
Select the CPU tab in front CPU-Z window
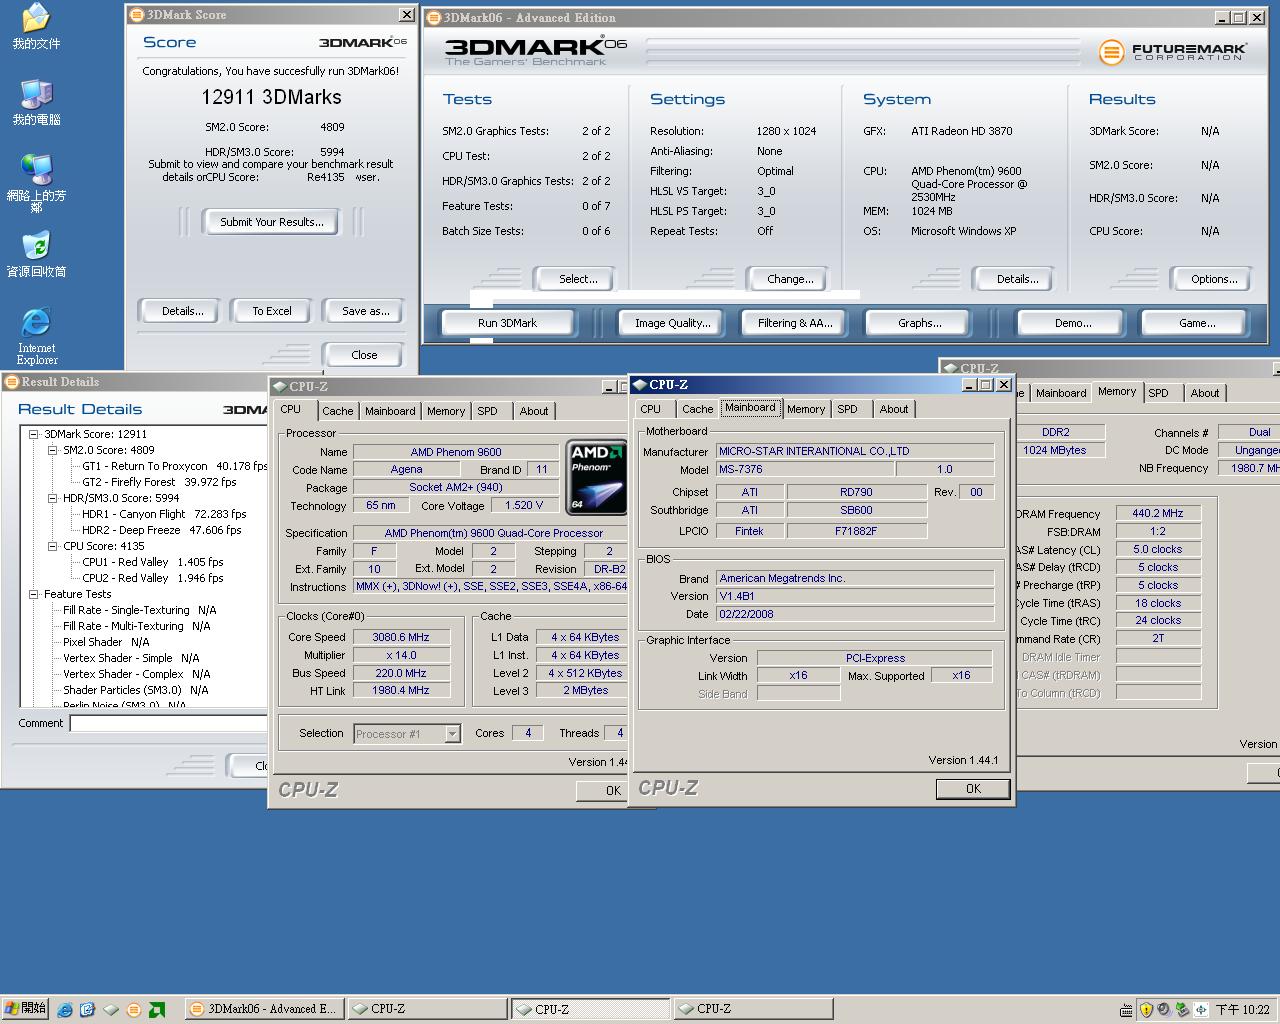click(650, 409)
